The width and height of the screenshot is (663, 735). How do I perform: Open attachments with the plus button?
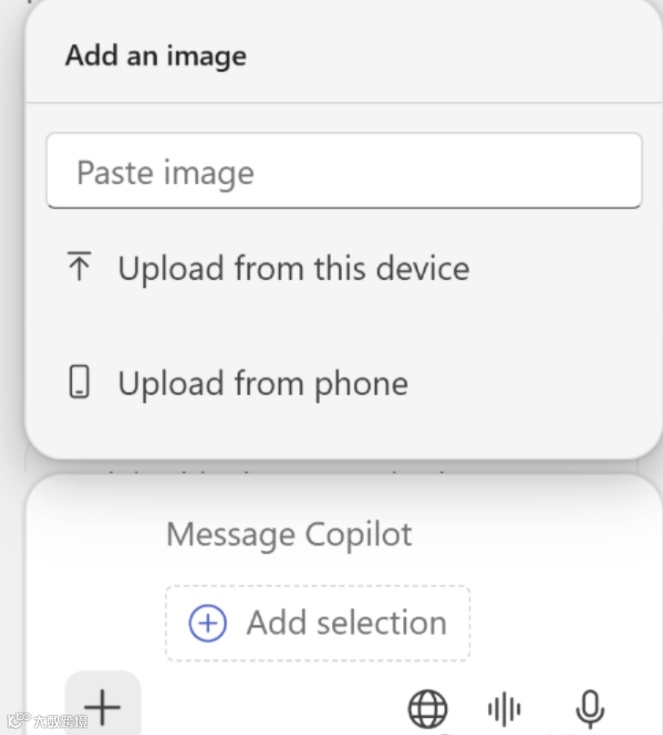click(102, 707)
